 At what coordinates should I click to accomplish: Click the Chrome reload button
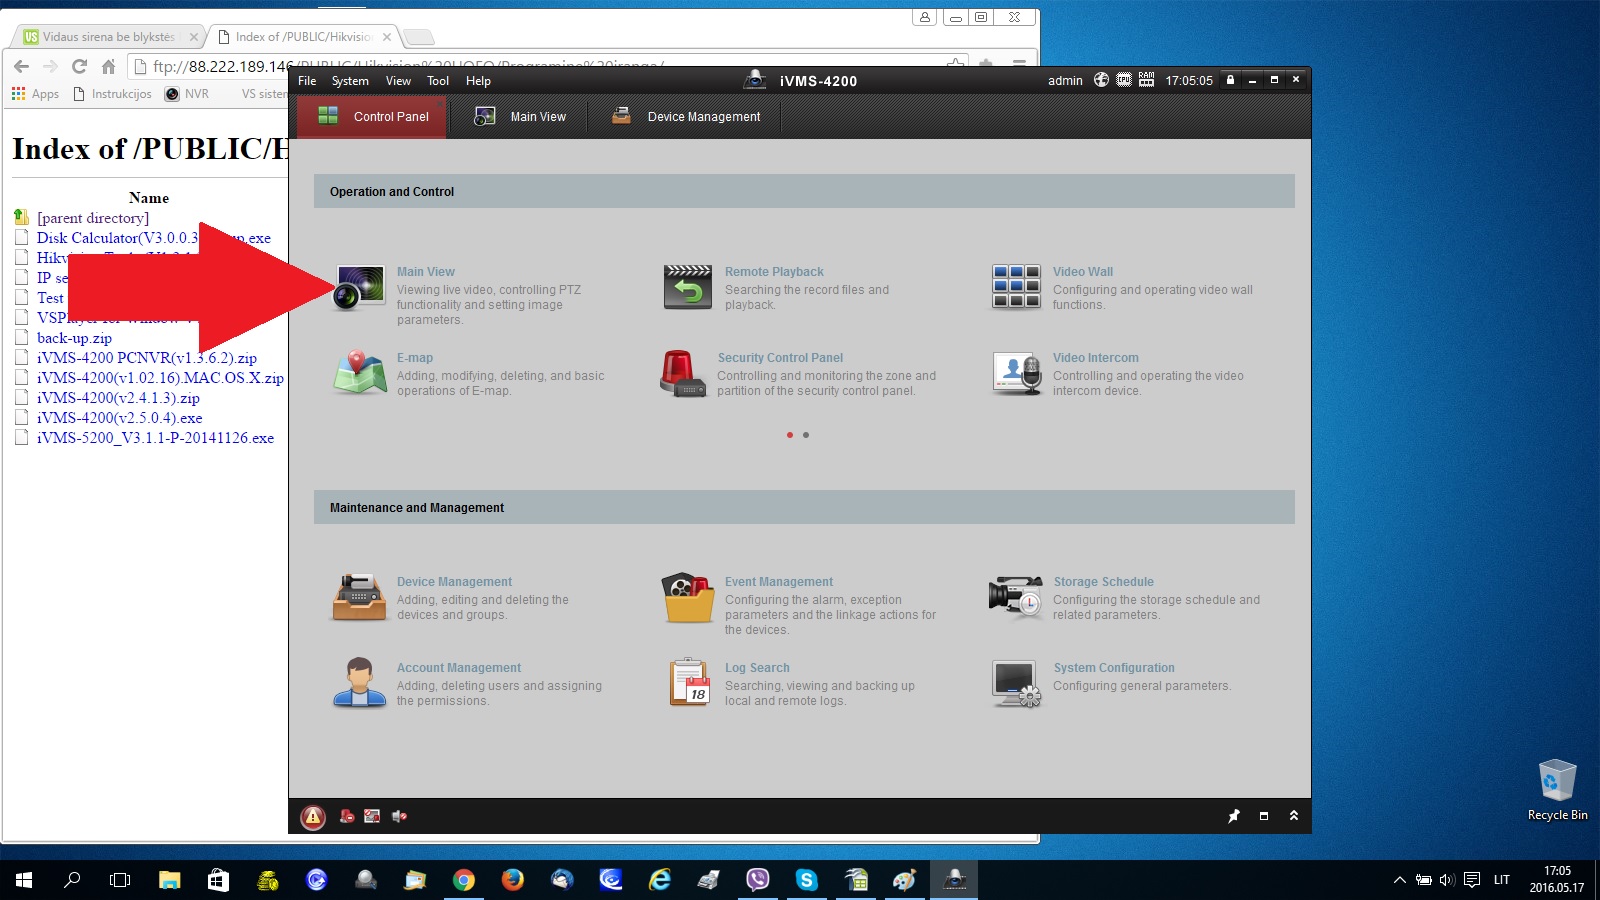pos(79,67)
